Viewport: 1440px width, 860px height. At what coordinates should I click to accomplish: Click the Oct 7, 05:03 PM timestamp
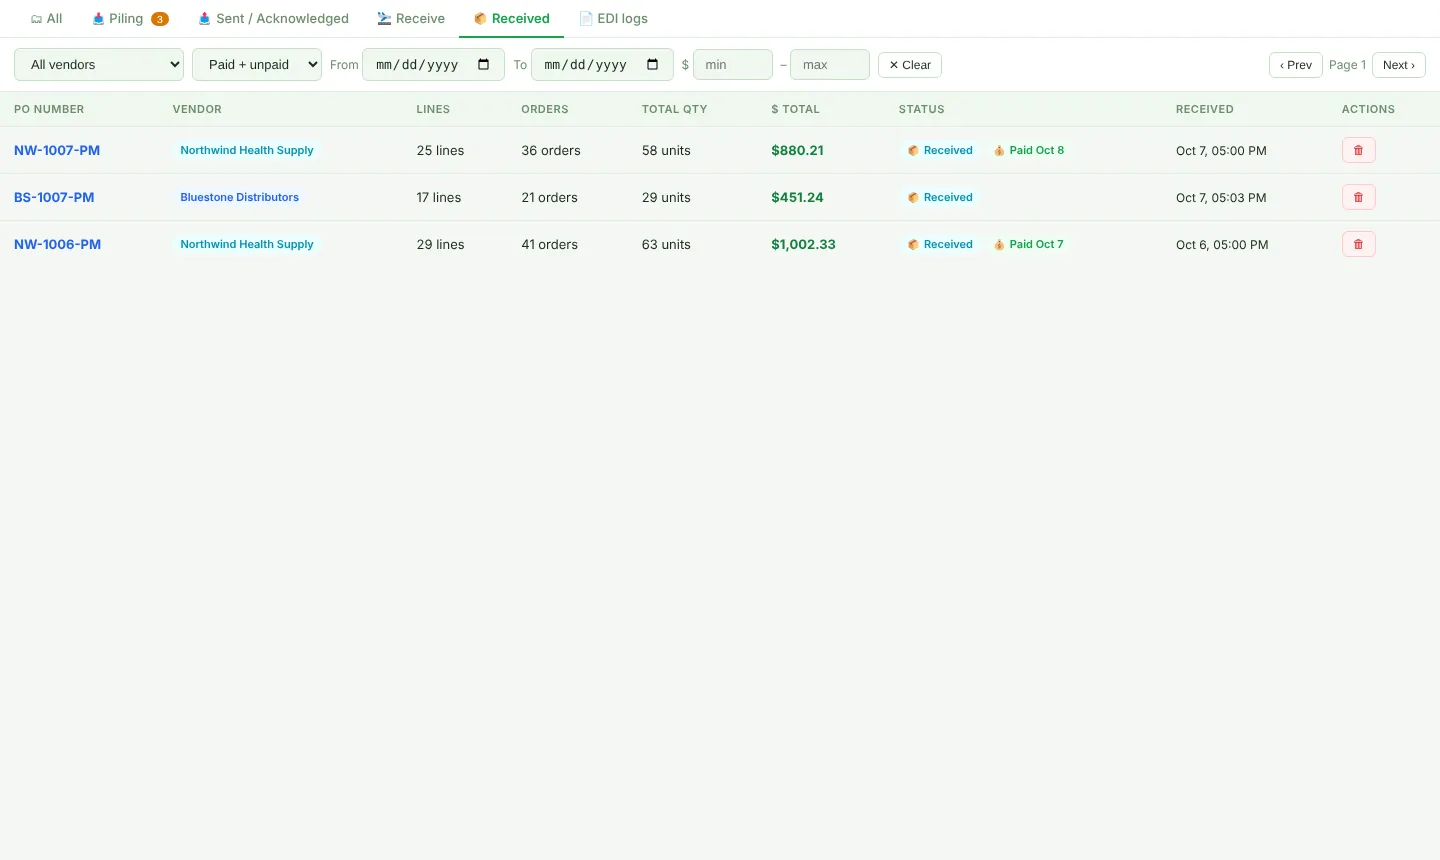point(1221,198)
